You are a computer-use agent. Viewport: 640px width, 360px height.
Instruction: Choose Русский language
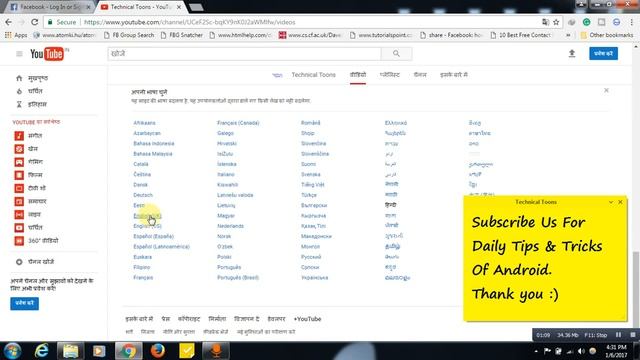click(x=311, y=257)
